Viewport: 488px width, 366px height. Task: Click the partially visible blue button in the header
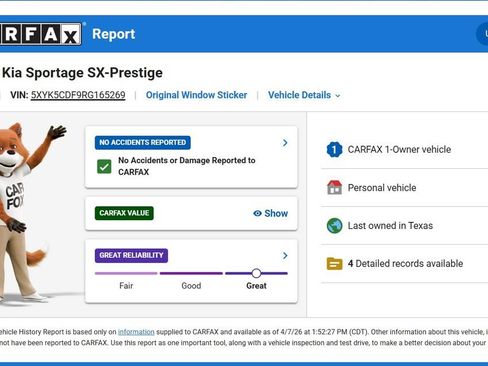click(x=482, y=34)
